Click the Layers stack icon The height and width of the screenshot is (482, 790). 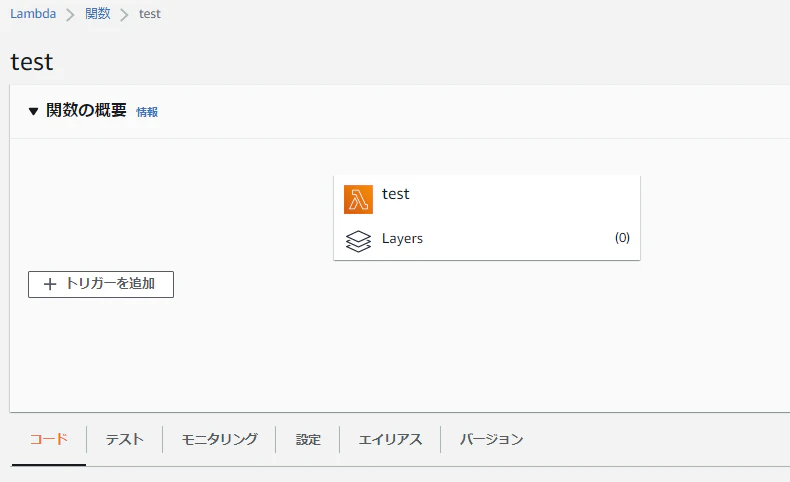[x=358, y=241]
